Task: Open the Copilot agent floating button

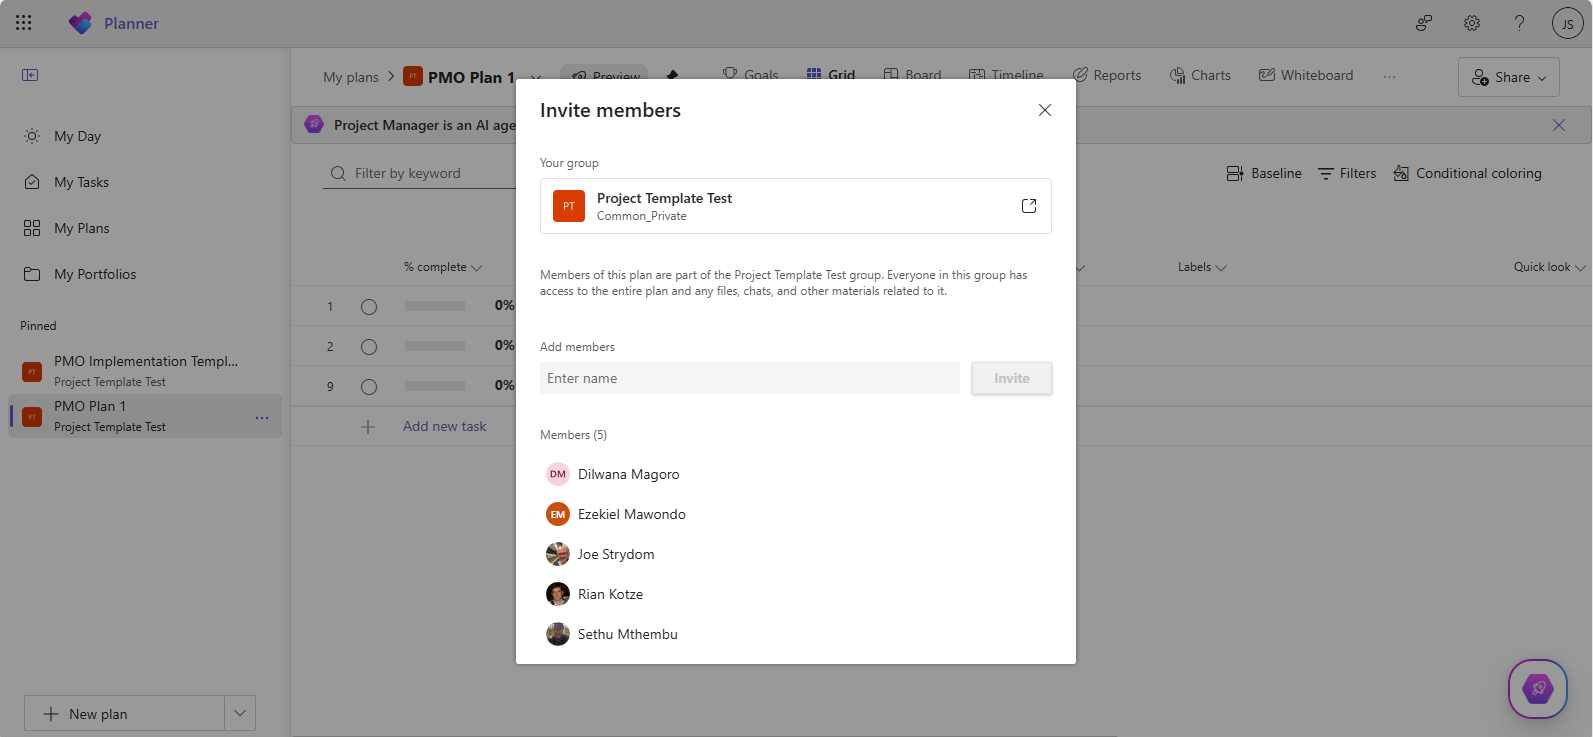Action: pyautogui.click(x=1538, y=688)
